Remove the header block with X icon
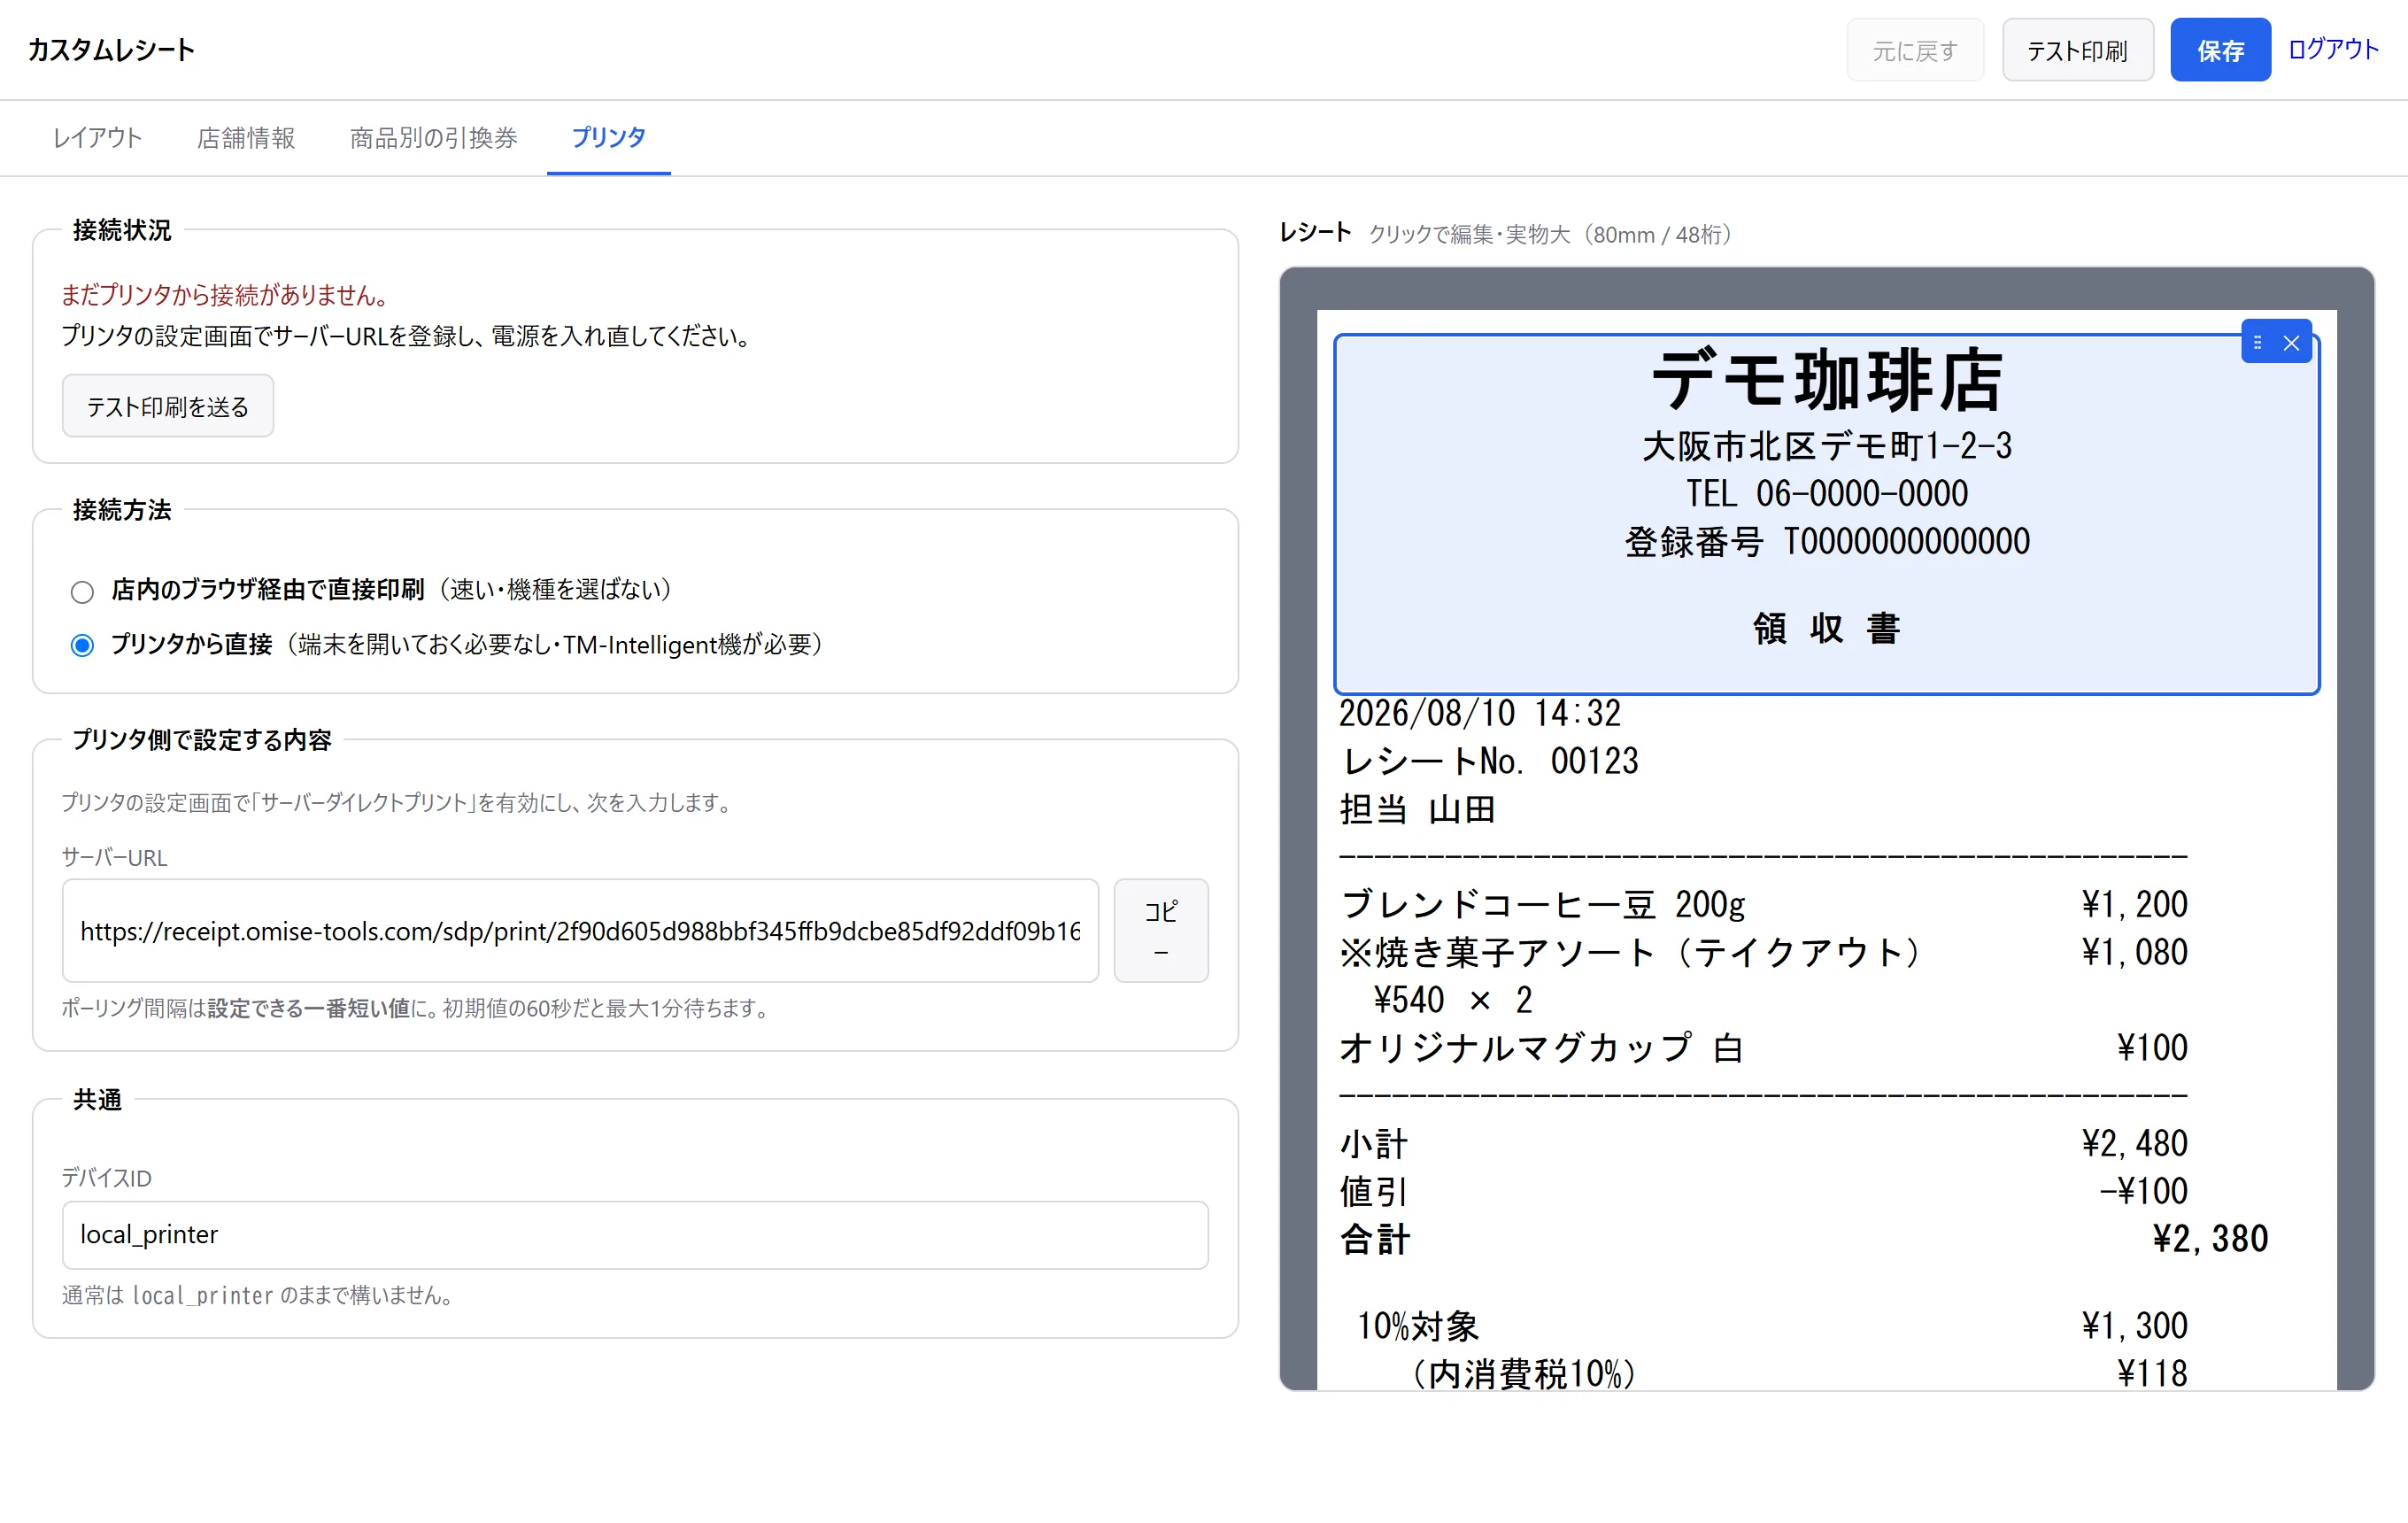The height and width of the screenshot is (1523, 2408). (2291, 343)
